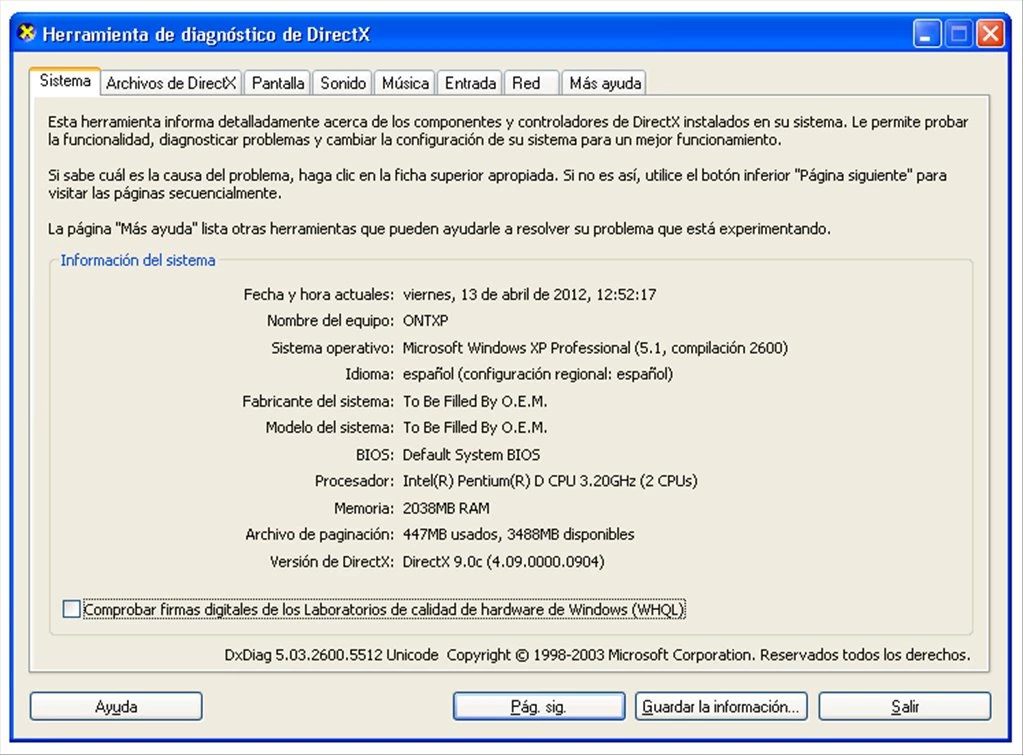Screen dimensions: 1023x755
Task: Open the Entrada tab
Action: tap(470, 83)
